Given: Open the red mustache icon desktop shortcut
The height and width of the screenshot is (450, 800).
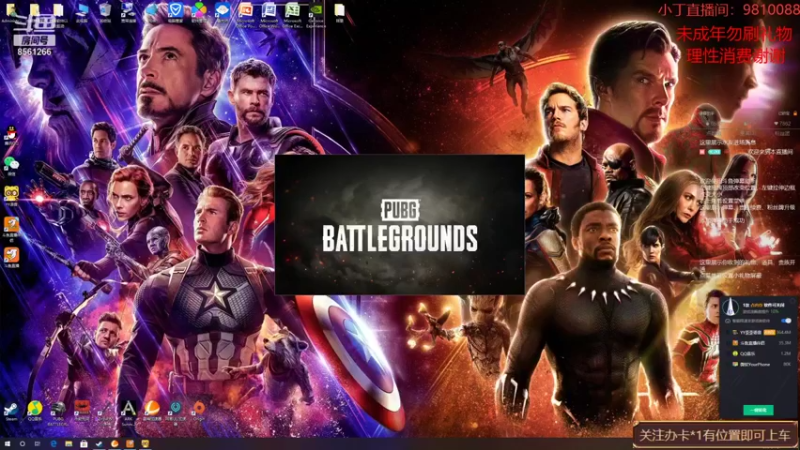Looking at the screenshot, I should (82, 410).
